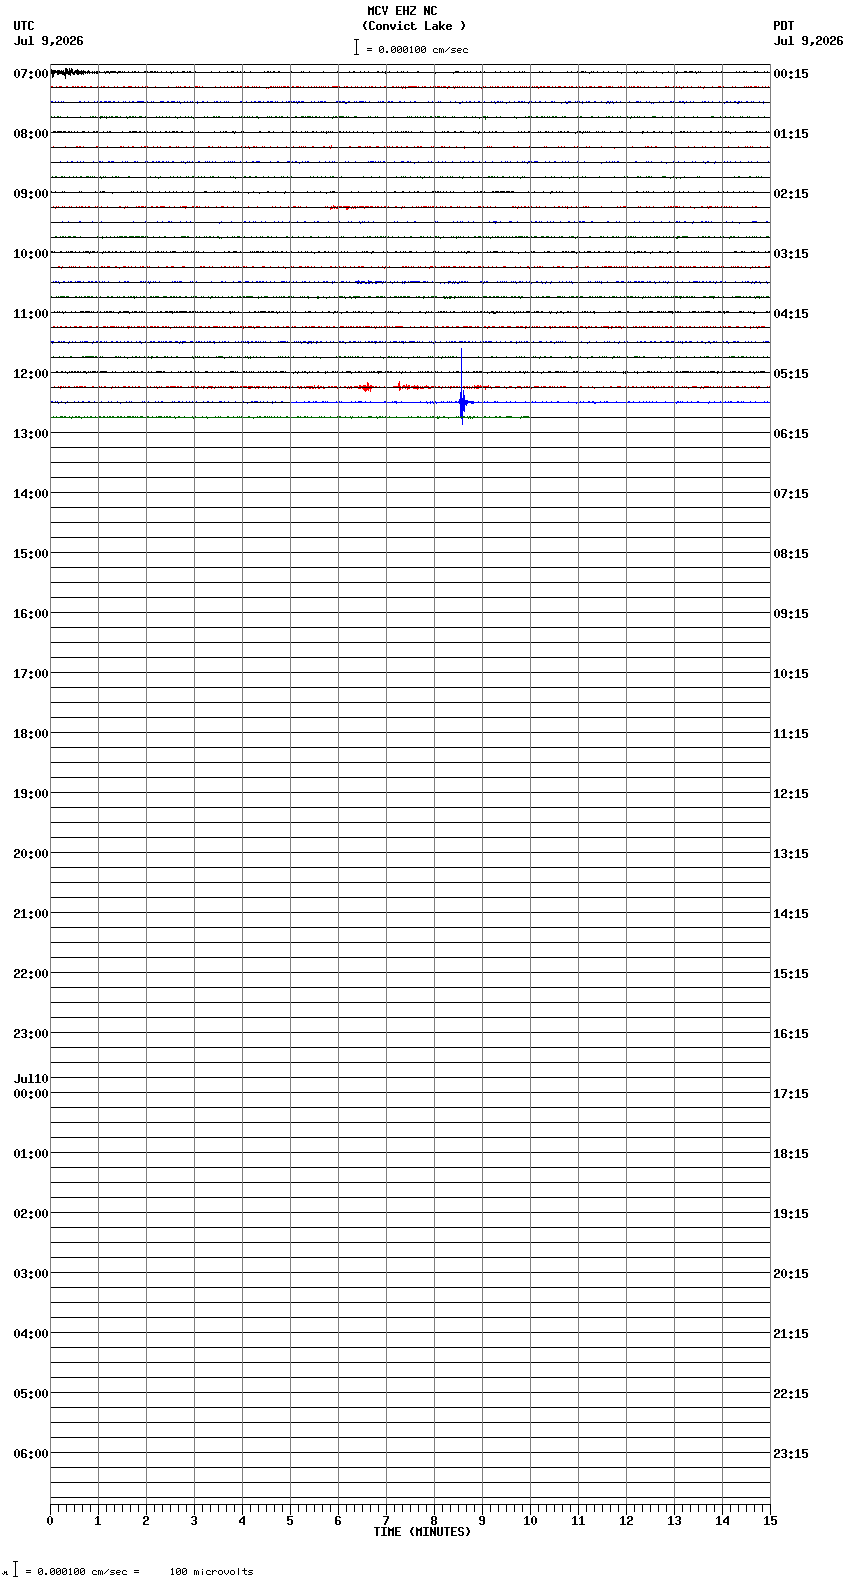Screen dimensions: 850x1584
Task: Click the "18:15" PDT time label
Action: pyautogui.click(x=791, y=1154)
